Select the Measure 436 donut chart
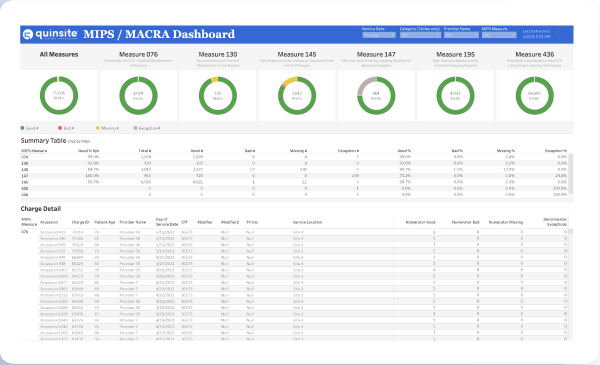 pos(535,95)
